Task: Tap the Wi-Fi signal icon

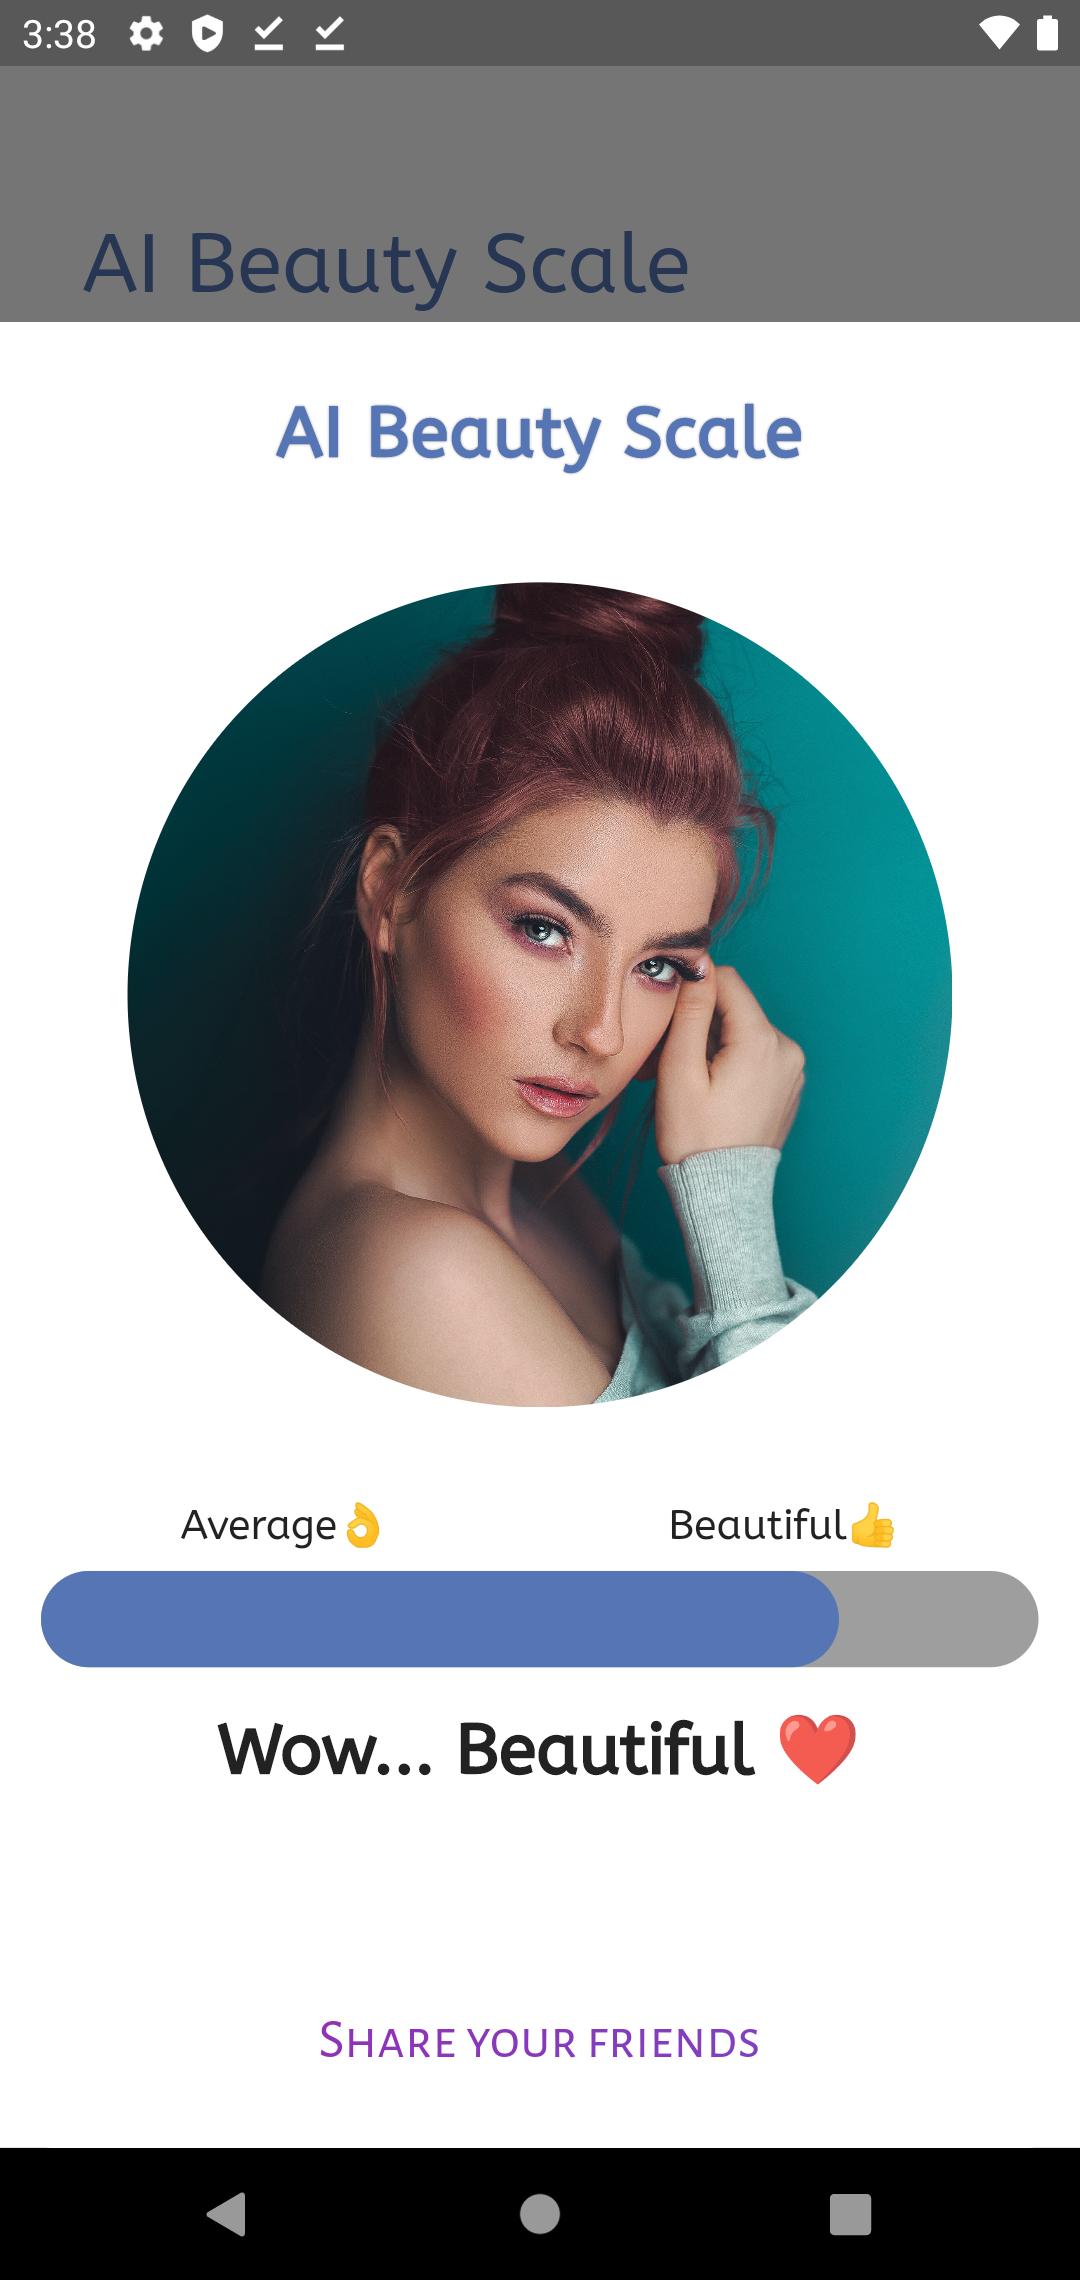Action: (998, 34)
